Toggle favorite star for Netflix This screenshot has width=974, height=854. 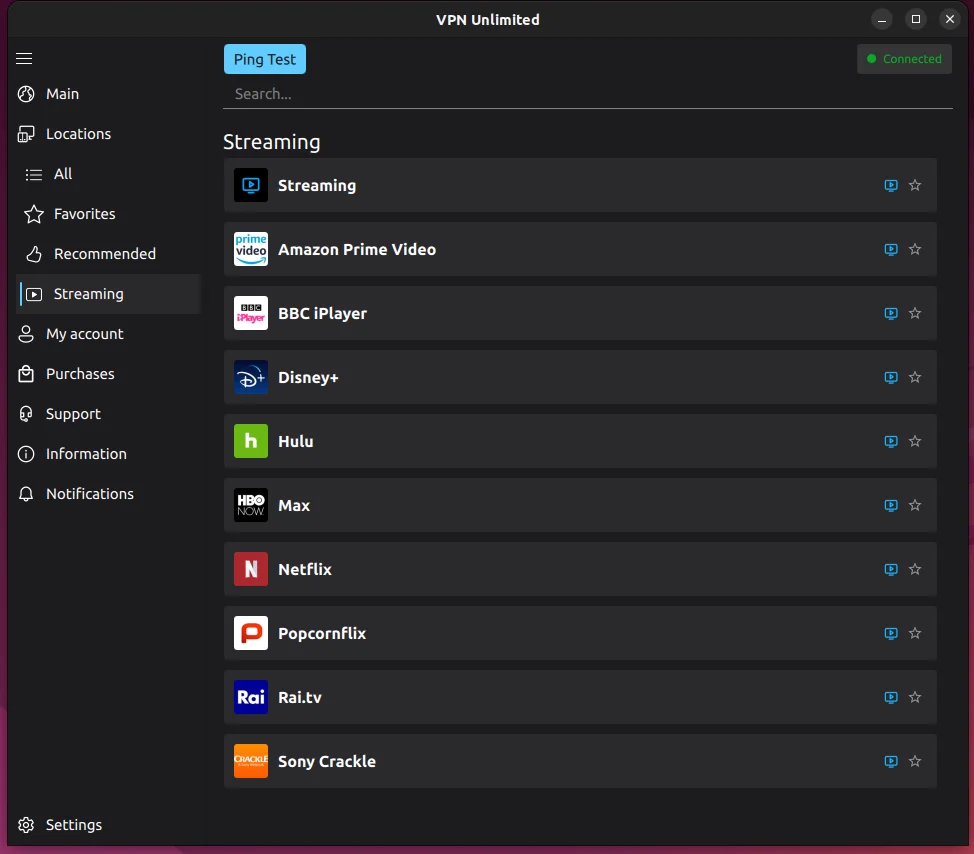coord(915,569)
